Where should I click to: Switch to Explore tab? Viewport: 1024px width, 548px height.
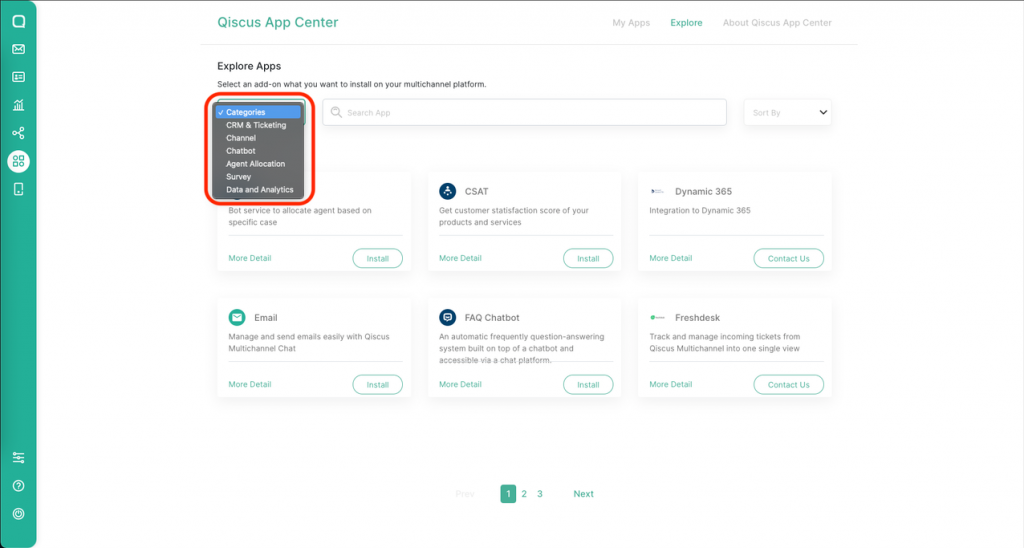[x=686, y=23]
